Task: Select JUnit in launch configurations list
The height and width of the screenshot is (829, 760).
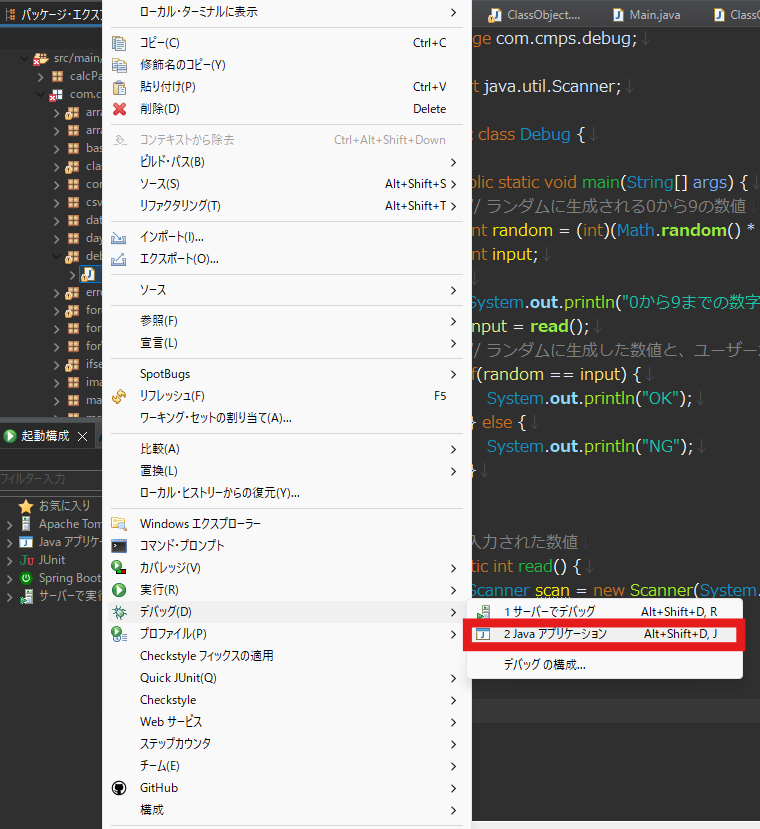Action: coord(51,560)
